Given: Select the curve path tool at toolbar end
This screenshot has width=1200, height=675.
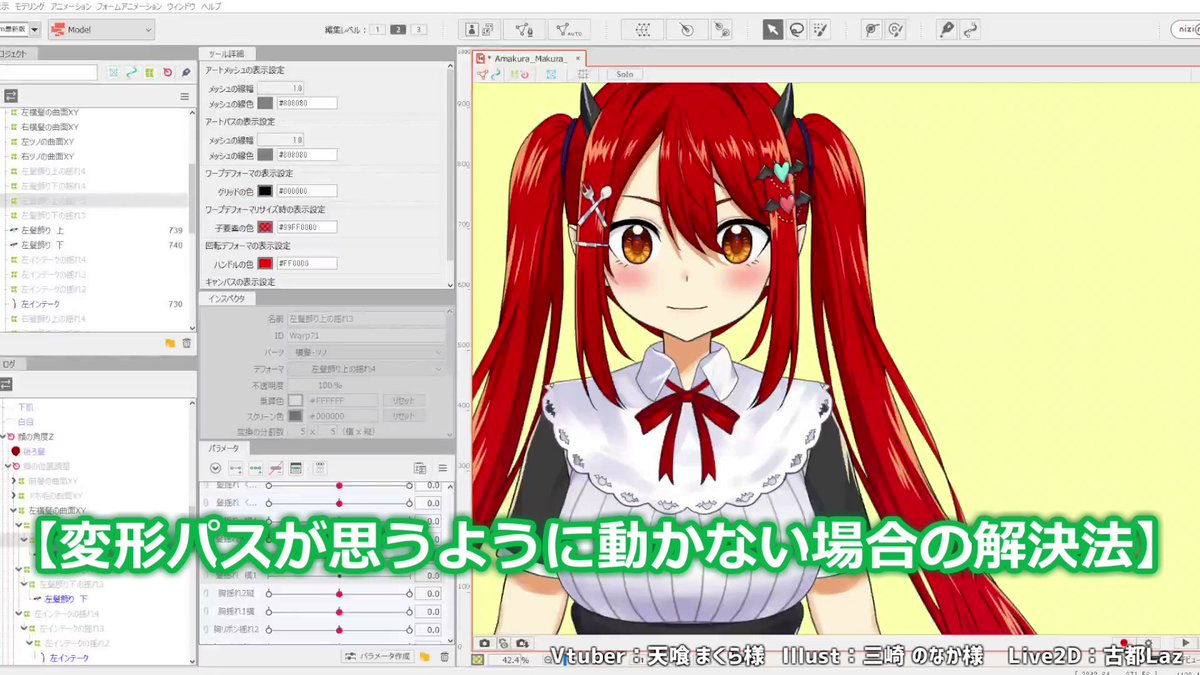Looking at the screenshot, I should click(970, 30).
